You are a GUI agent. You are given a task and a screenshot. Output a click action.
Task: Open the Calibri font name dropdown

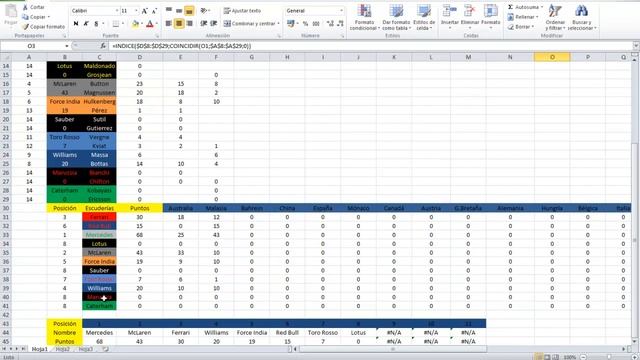coord(117,11)
